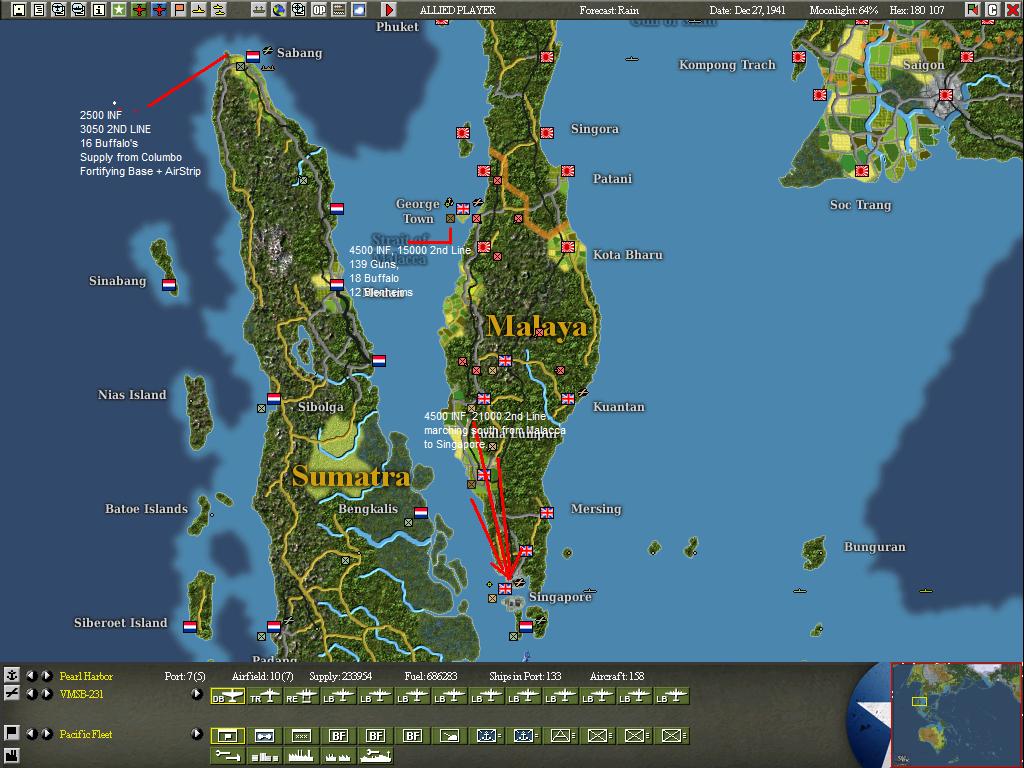Image resolution: width=1024 pixels, height=768 pixels.
Task: Click the 'Fuel: 686283' readout
Action: pyautogui.click(x=431, y=677)
